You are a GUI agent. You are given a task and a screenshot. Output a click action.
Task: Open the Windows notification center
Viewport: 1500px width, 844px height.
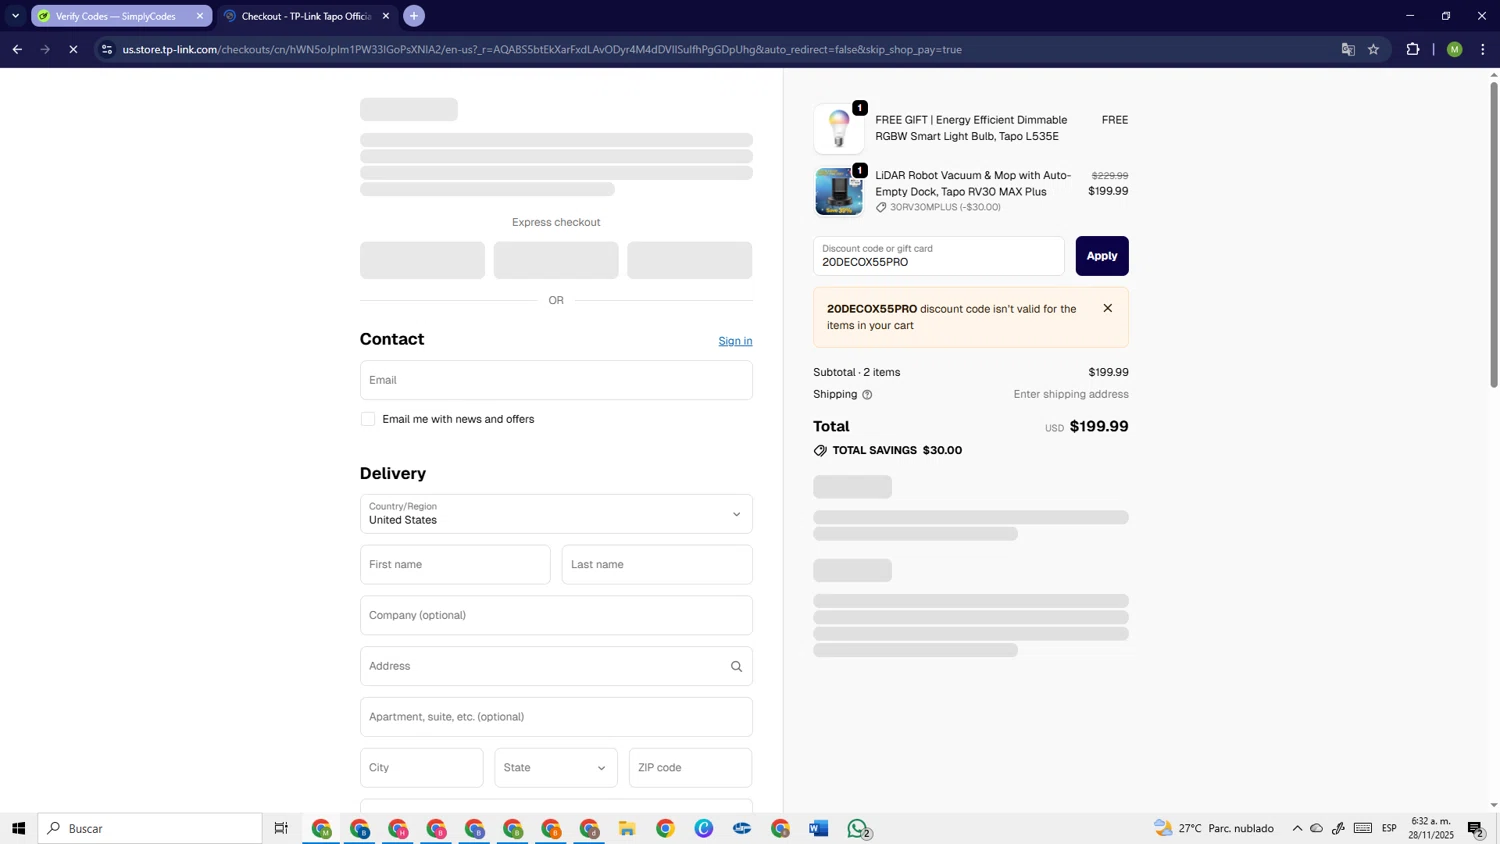[x=1476, y=828]
